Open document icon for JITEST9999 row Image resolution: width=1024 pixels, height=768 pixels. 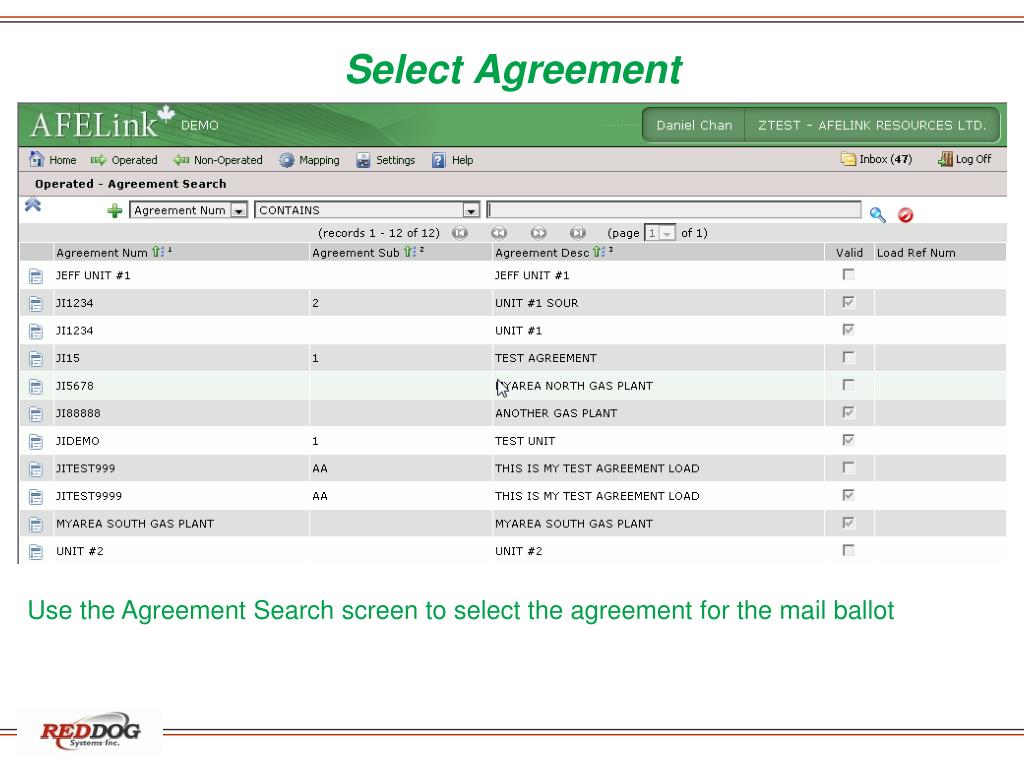pos(36,496)
